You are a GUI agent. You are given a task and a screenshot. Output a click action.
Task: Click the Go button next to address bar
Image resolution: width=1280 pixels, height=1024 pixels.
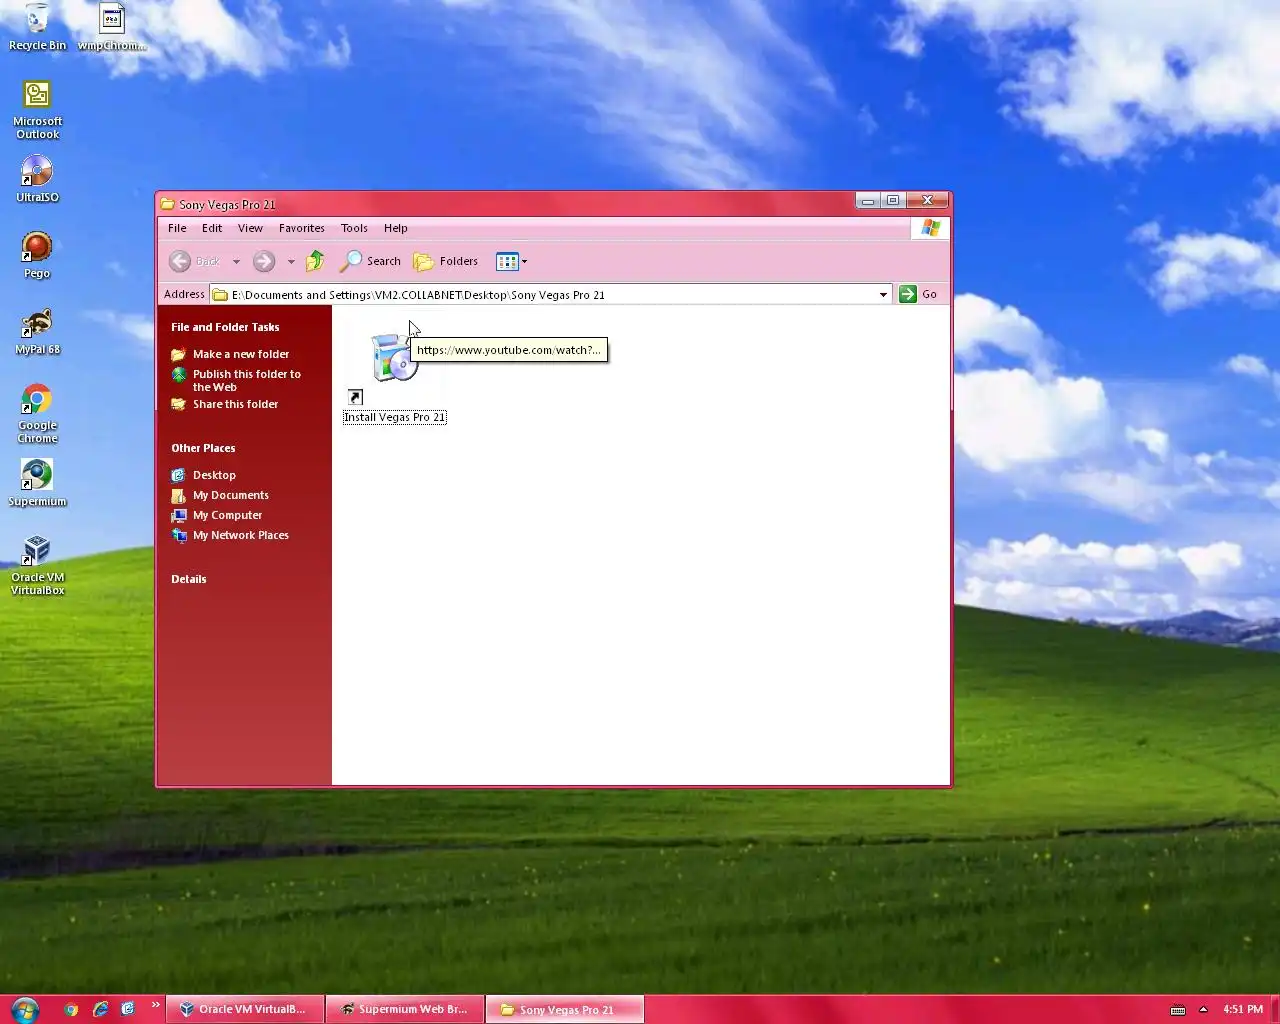tap(918, 294)
